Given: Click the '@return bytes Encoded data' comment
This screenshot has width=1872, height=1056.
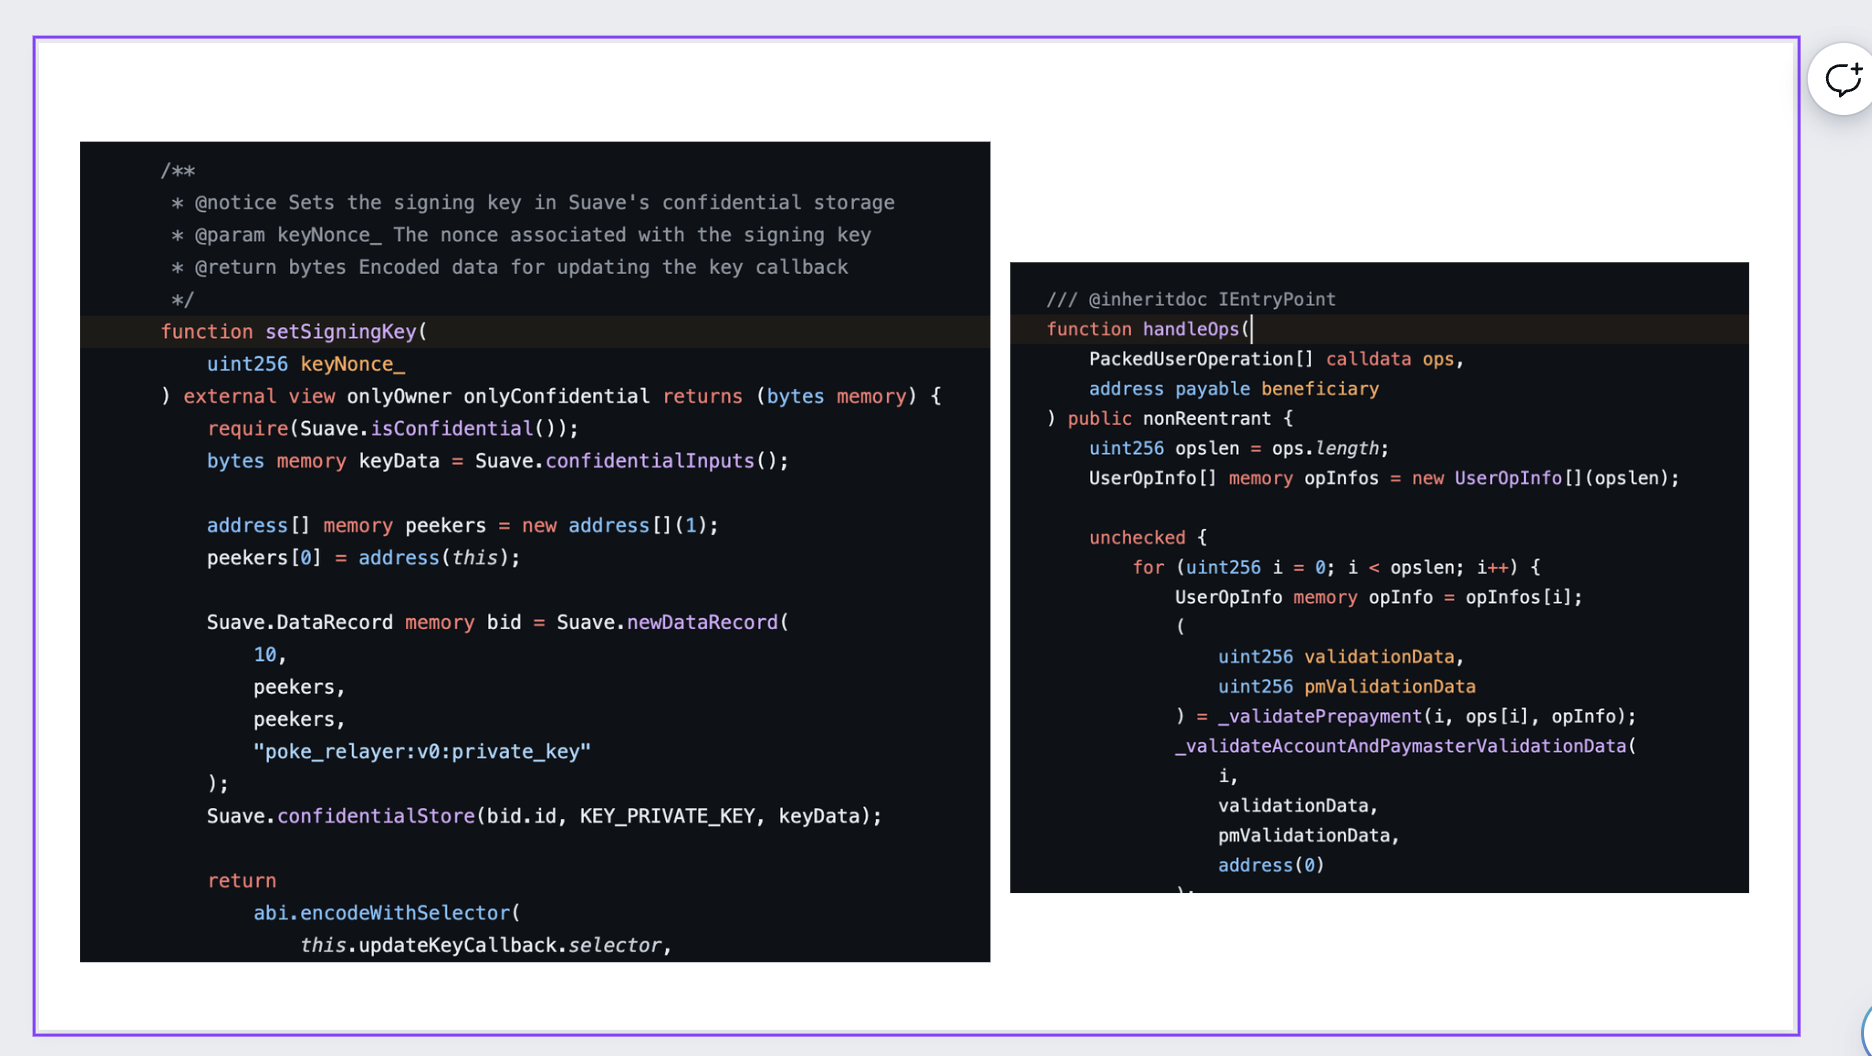Looking at the screenshot, I should tap(510, 268).
